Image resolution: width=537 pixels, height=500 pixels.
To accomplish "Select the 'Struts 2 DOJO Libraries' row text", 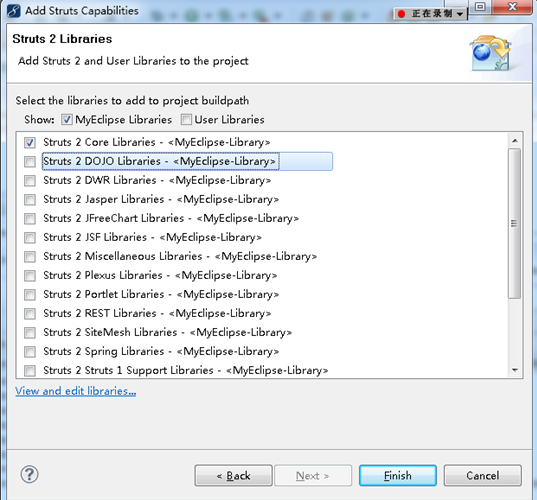I will 159,161.
